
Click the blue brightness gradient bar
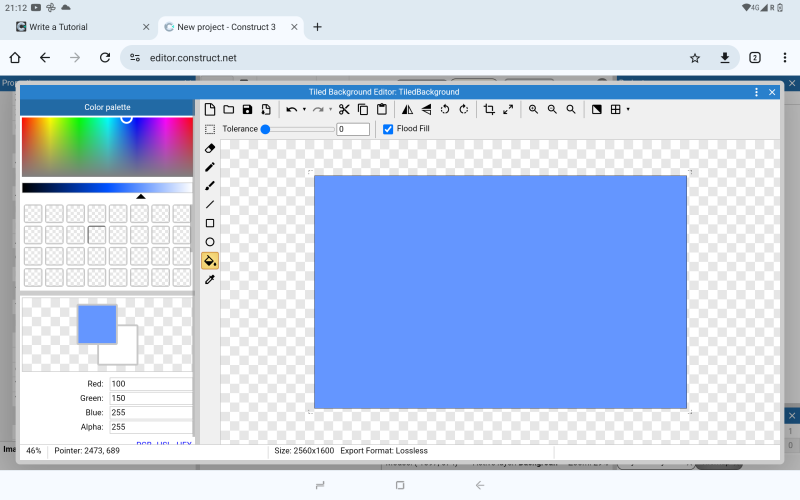tap(107, 188)
